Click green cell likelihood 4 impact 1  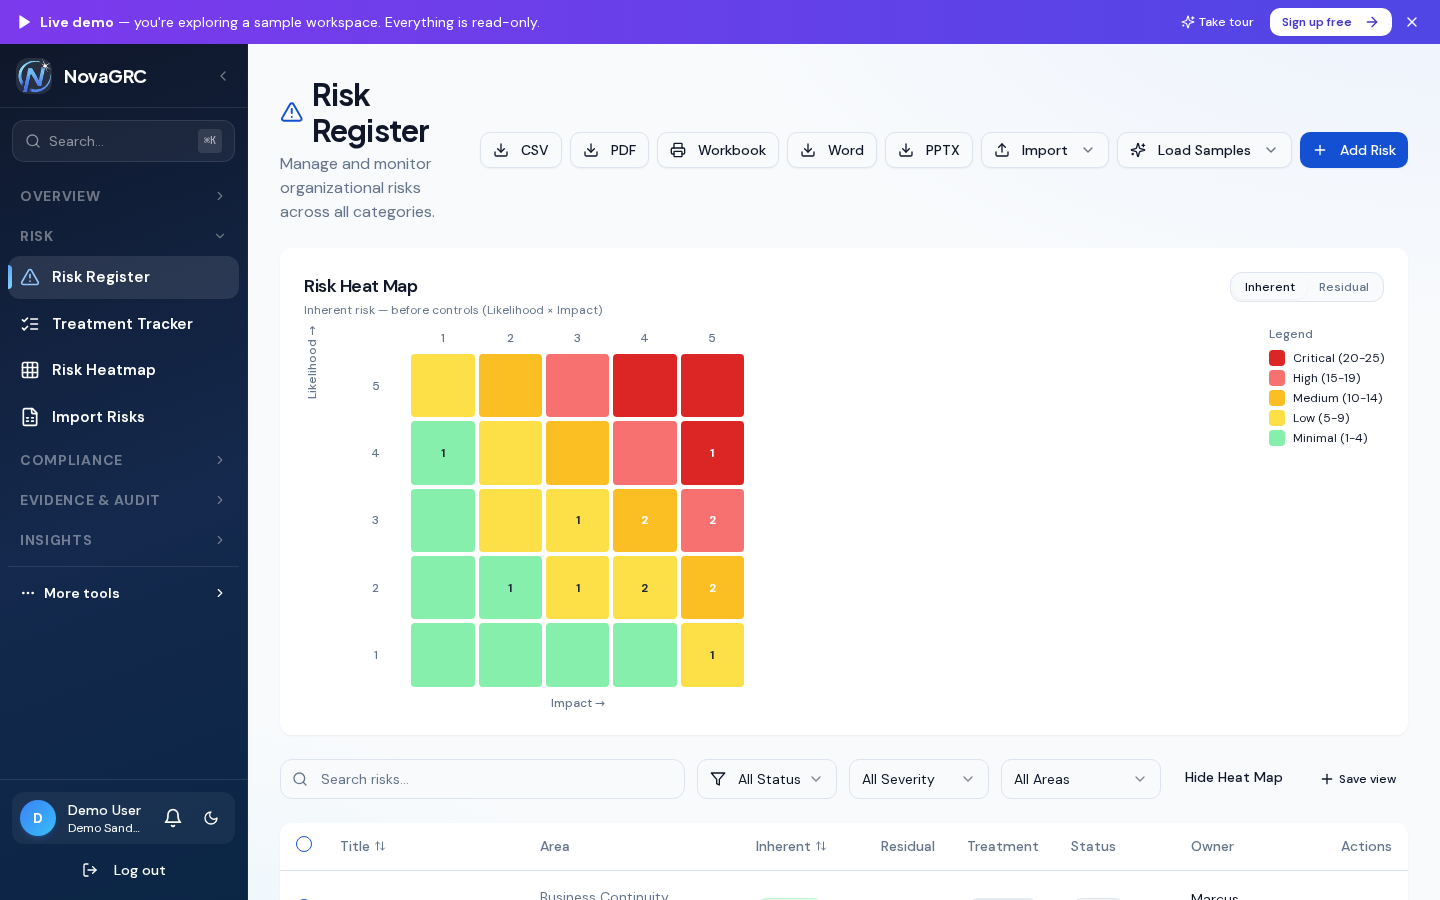443,453
